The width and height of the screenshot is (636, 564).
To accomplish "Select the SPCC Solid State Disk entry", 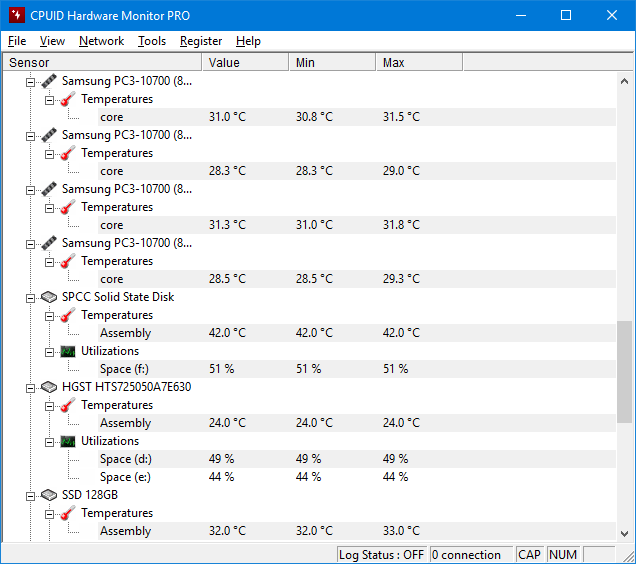I will 118,297.
